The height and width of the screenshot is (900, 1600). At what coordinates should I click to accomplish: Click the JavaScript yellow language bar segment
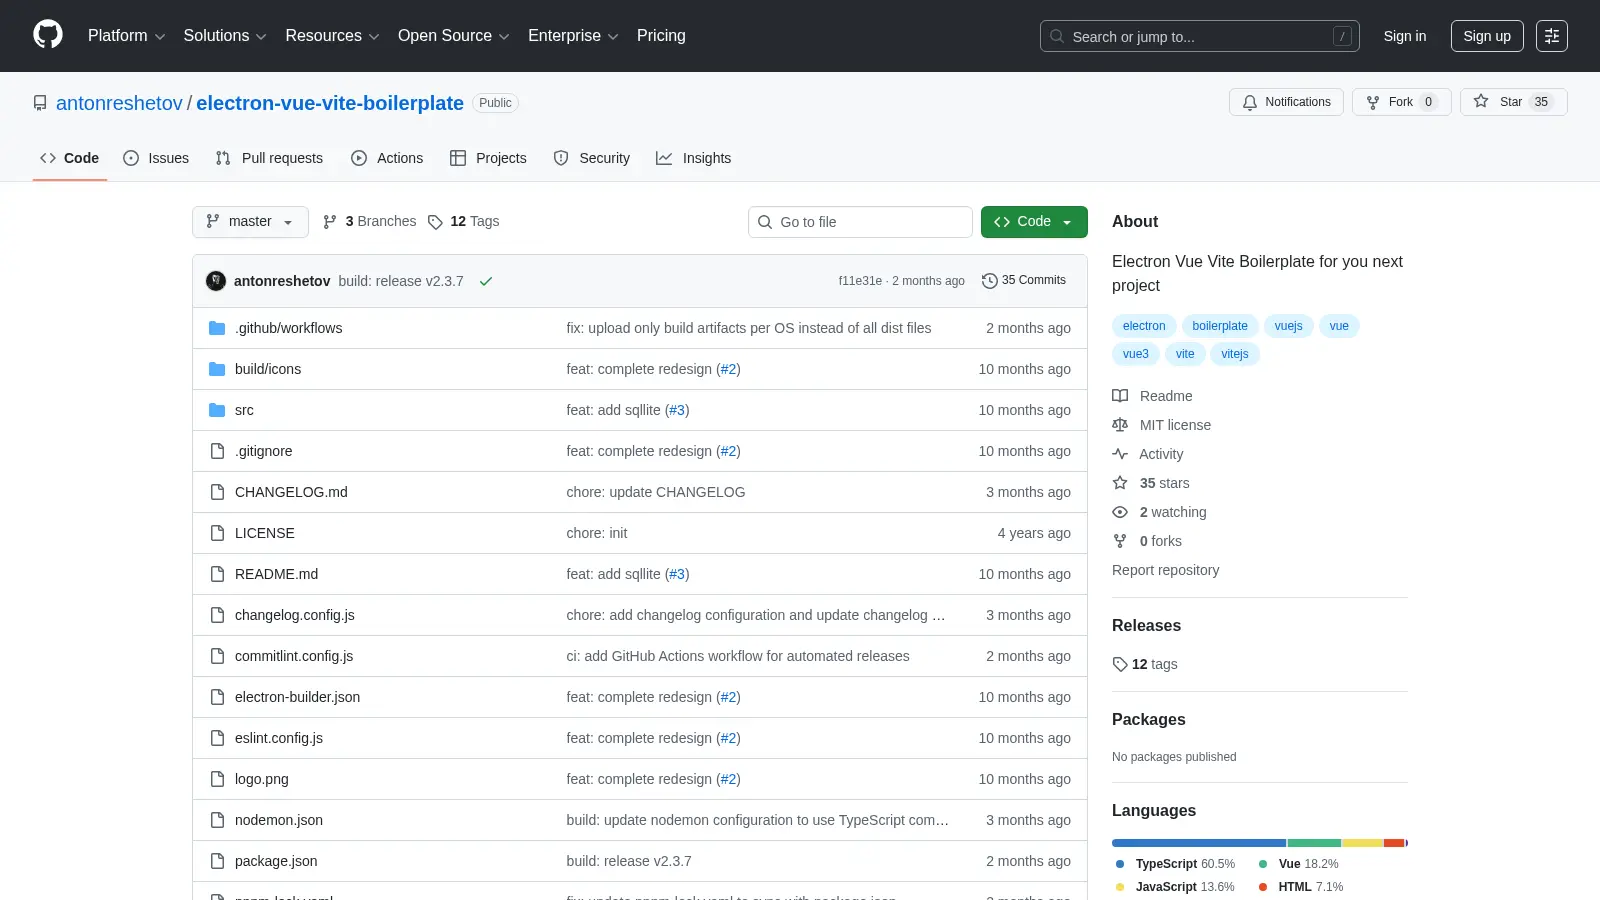1362,843
